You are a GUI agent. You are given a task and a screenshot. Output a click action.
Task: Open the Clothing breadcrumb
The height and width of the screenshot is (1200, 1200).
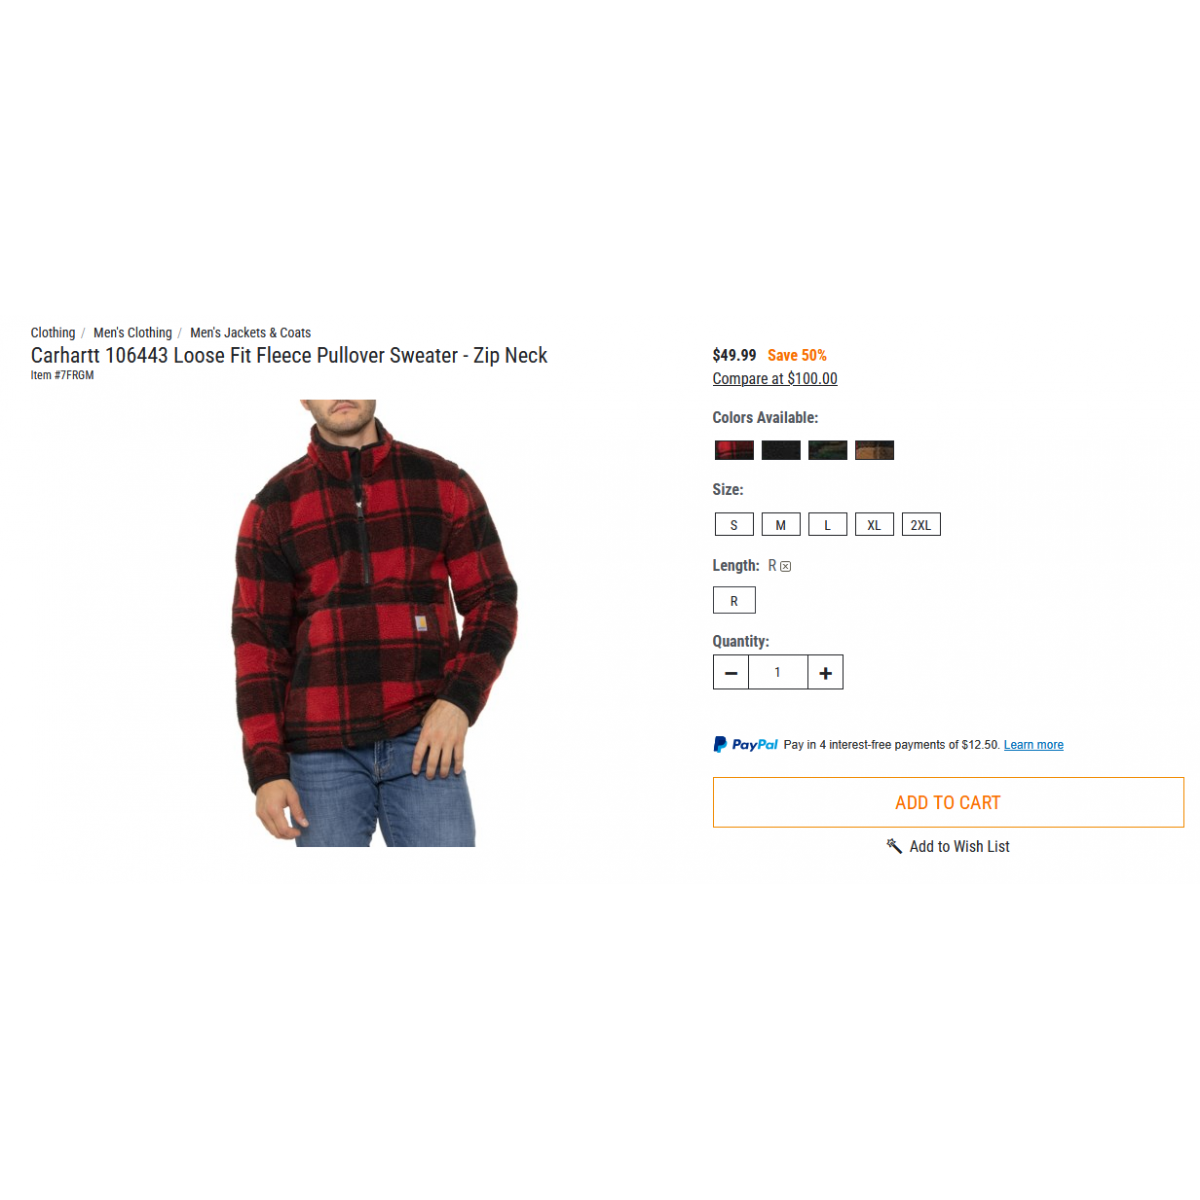[x=53, y=333]
